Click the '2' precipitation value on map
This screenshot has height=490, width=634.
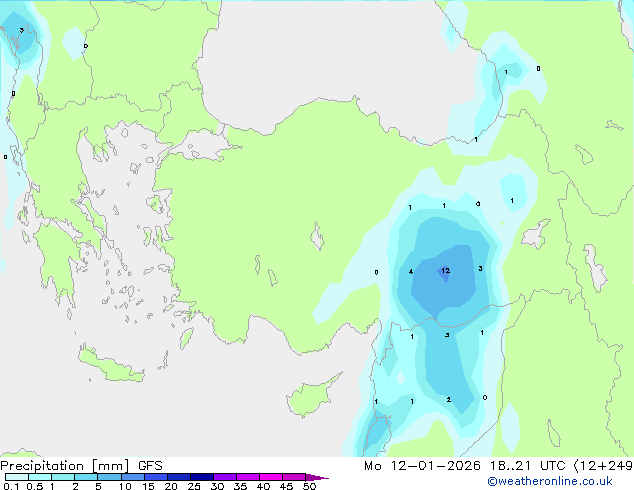[448, 399]
